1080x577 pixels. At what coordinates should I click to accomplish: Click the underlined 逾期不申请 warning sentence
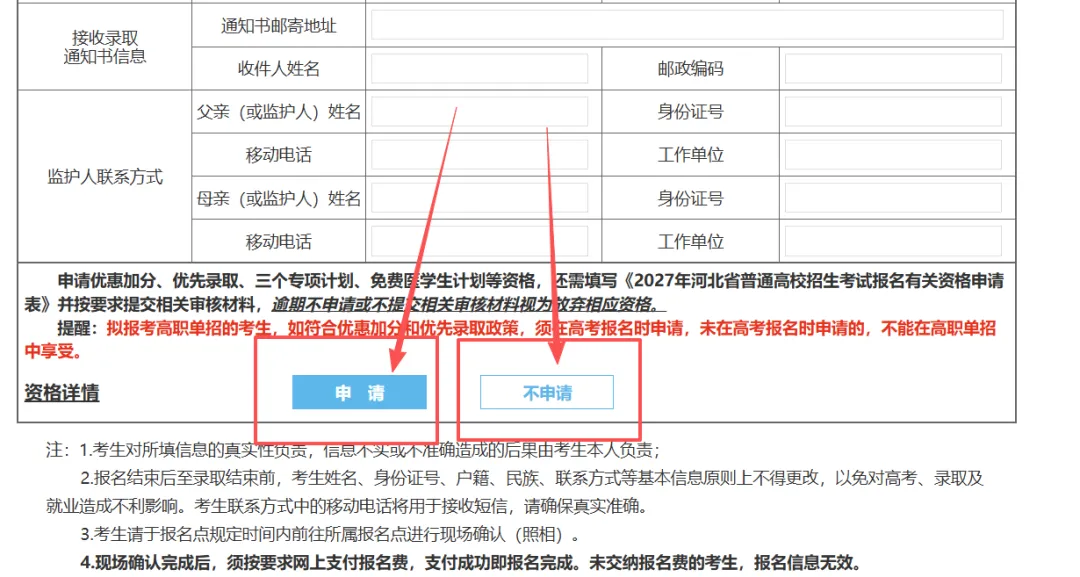(x=468, y=304)
